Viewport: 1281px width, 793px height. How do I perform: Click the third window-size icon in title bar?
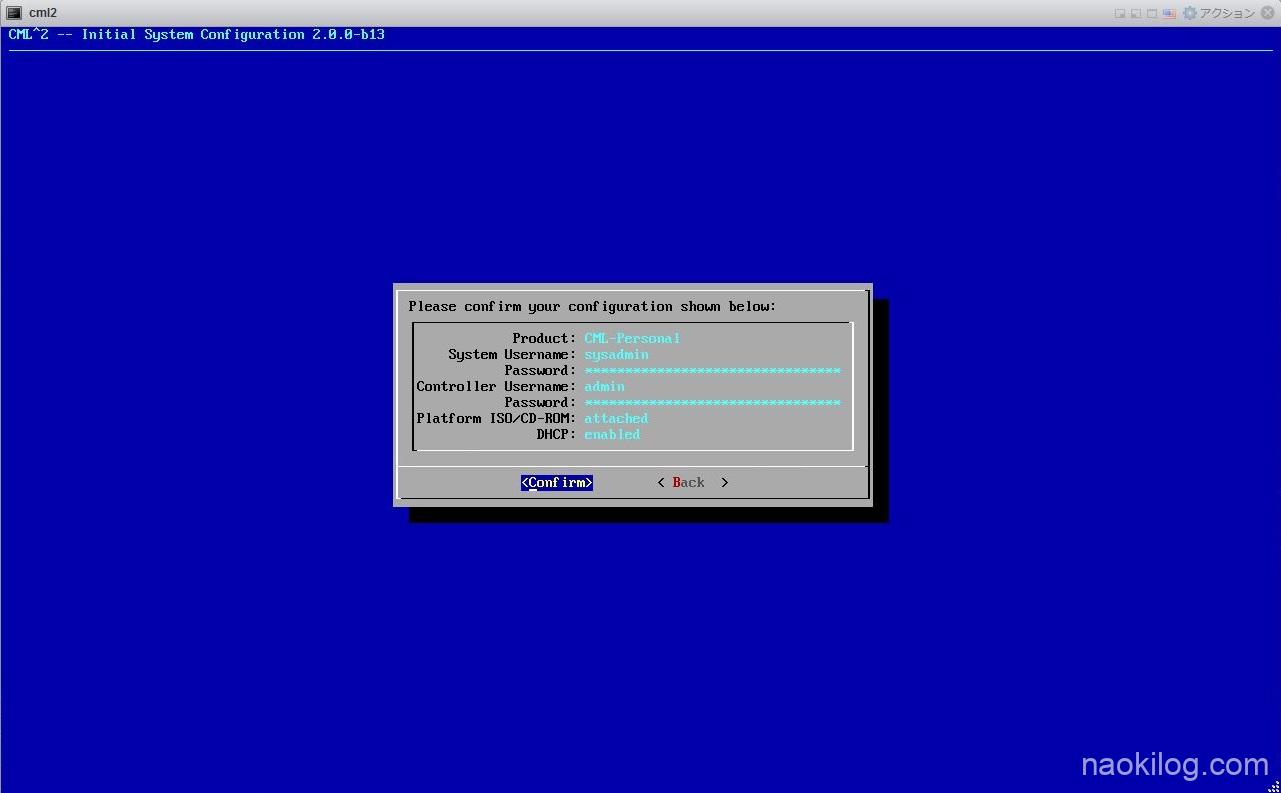(1152, 14)
